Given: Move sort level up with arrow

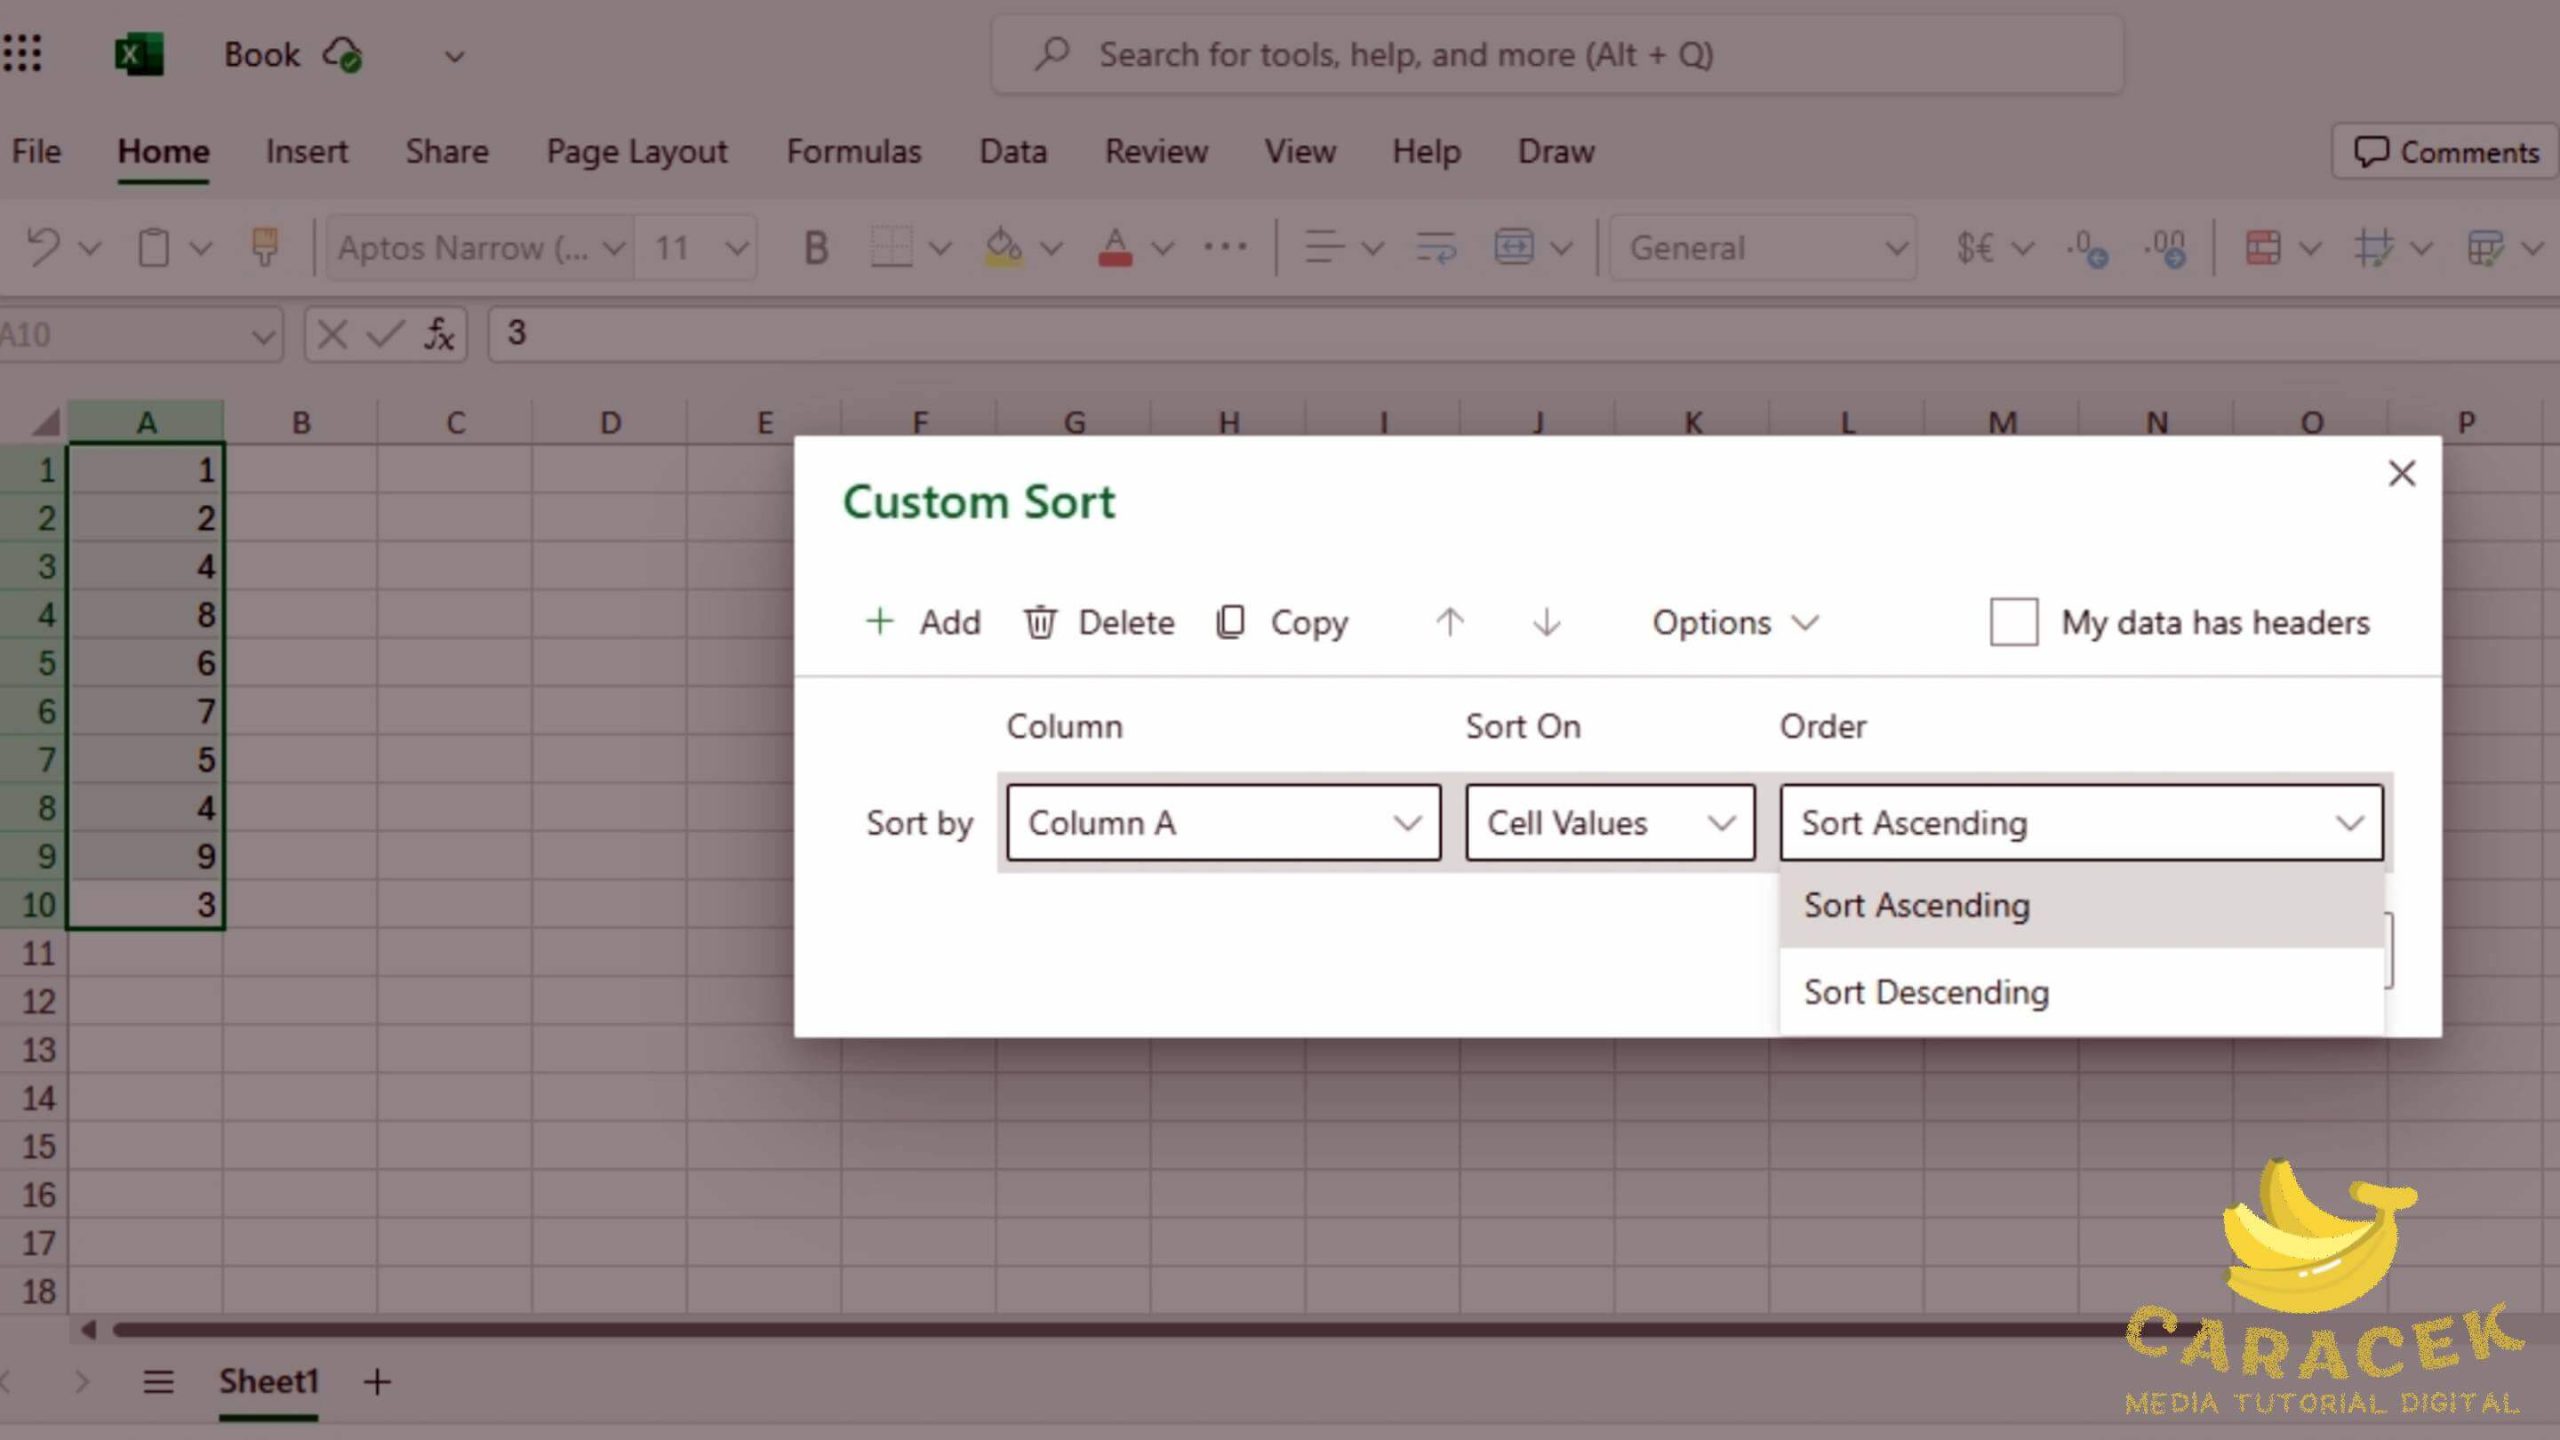Looking at the screenshot, I should pyautogui.click(x=1449, y=622).
